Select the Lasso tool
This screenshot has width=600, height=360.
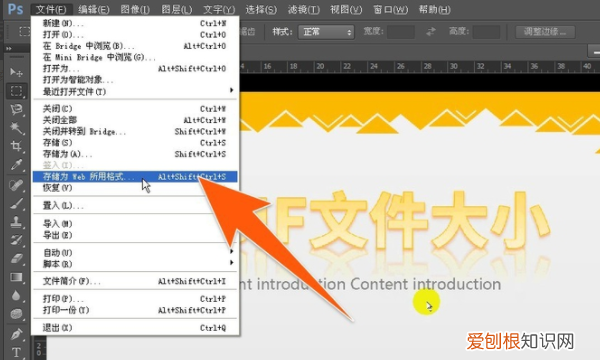(16, 109)
